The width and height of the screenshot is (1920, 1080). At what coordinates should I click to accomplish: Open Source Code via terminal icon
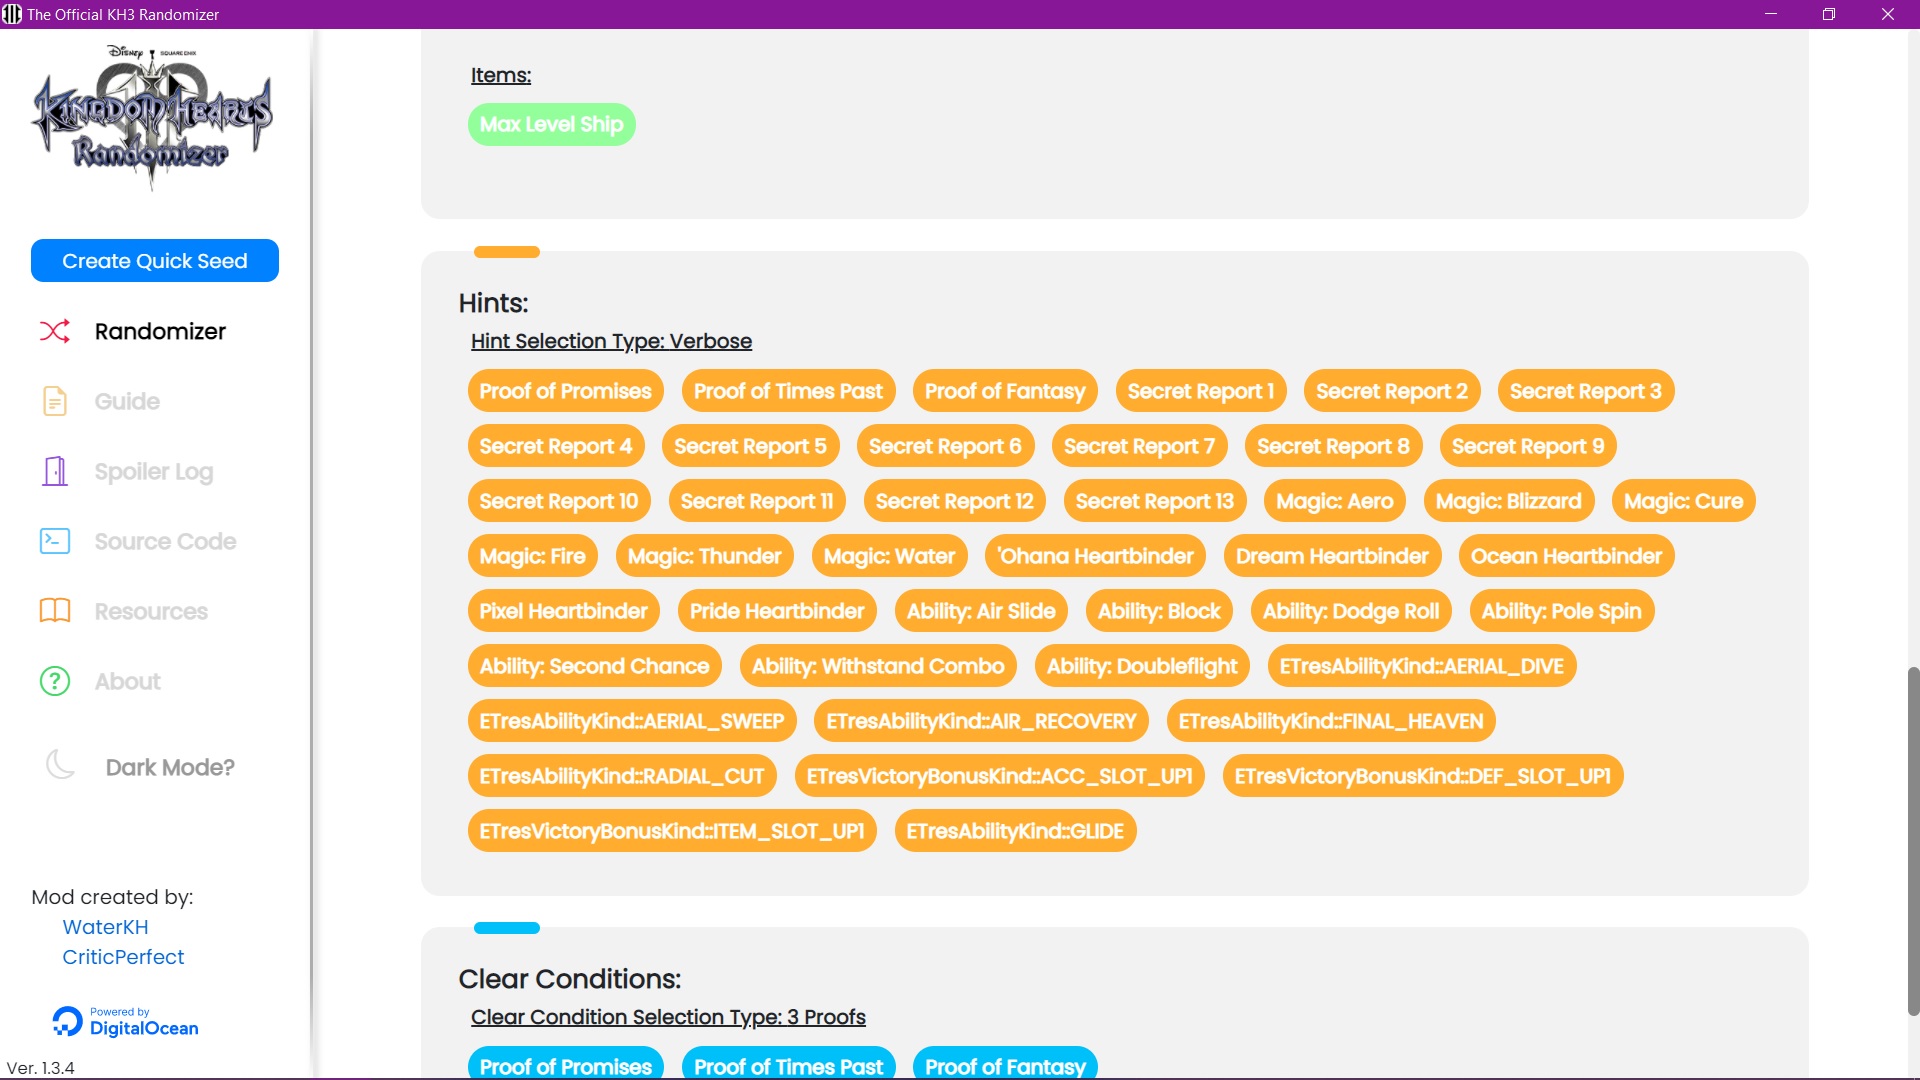coord(55,541)
